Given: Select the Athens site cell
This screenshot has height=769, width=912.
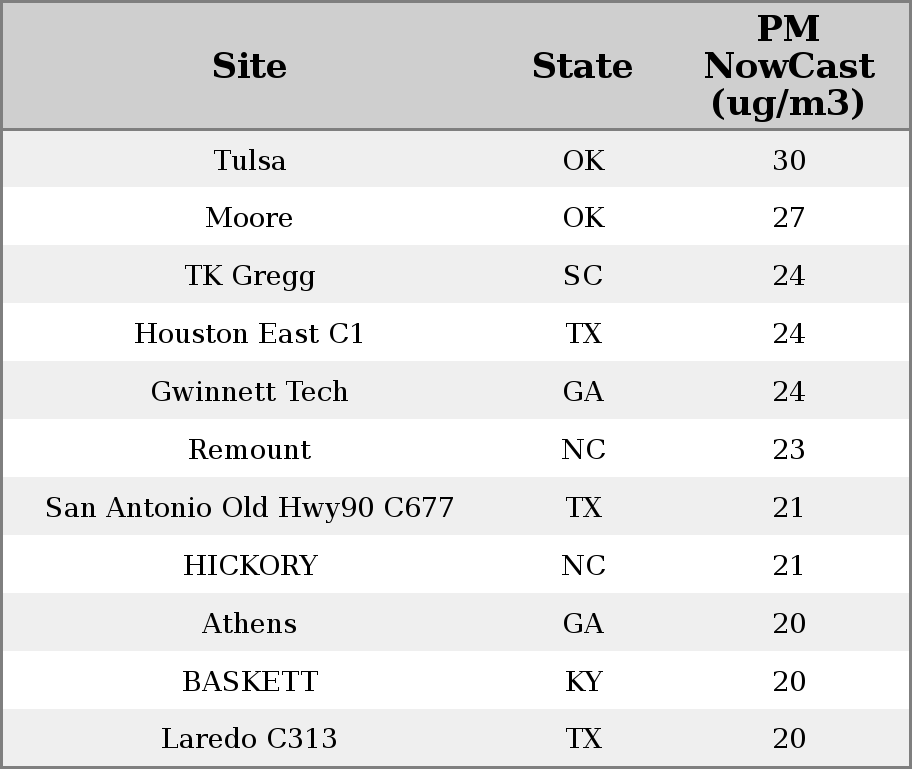Looking at the screenshot, I should click(250, 623).
